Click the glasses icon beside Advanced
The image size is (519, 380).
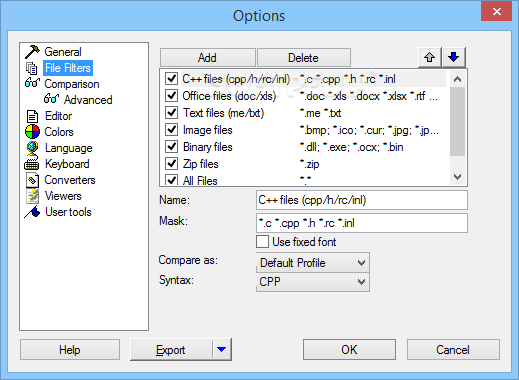pos(52,98)
